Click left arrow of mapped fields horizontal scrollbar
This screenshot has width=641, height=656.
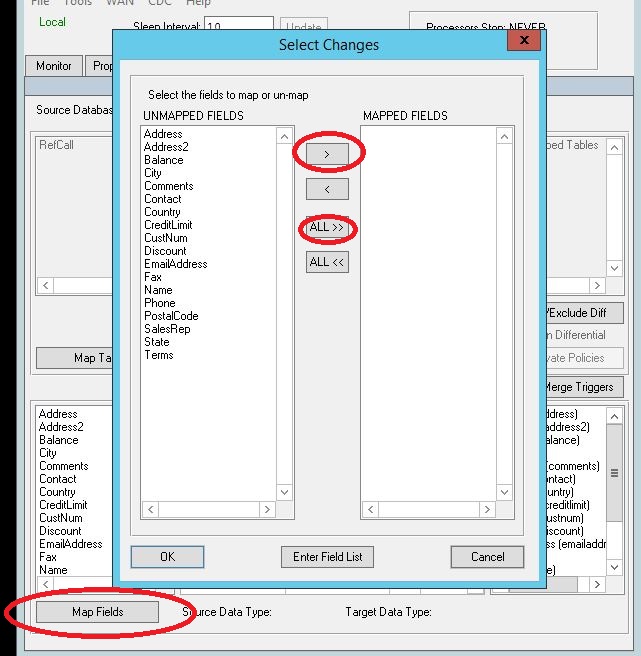pyautogui.click(x=371, y=509)
